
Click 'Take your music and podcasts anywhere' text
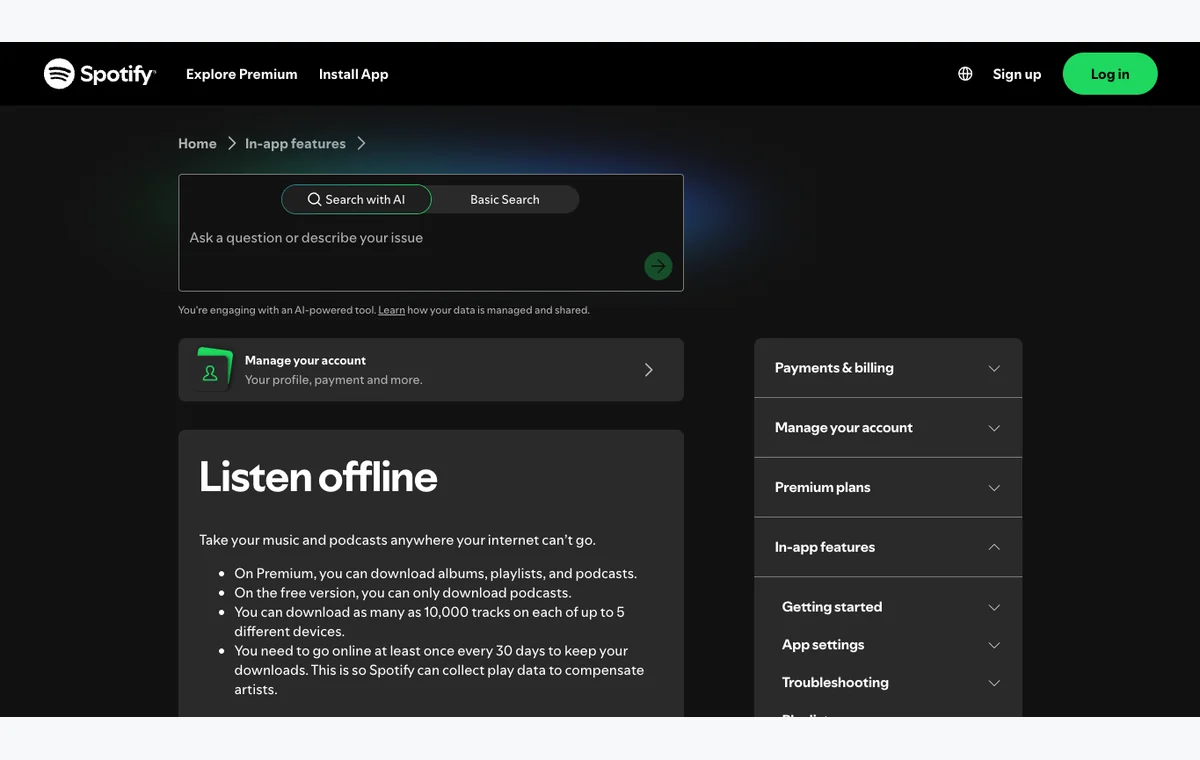point(397,540)
